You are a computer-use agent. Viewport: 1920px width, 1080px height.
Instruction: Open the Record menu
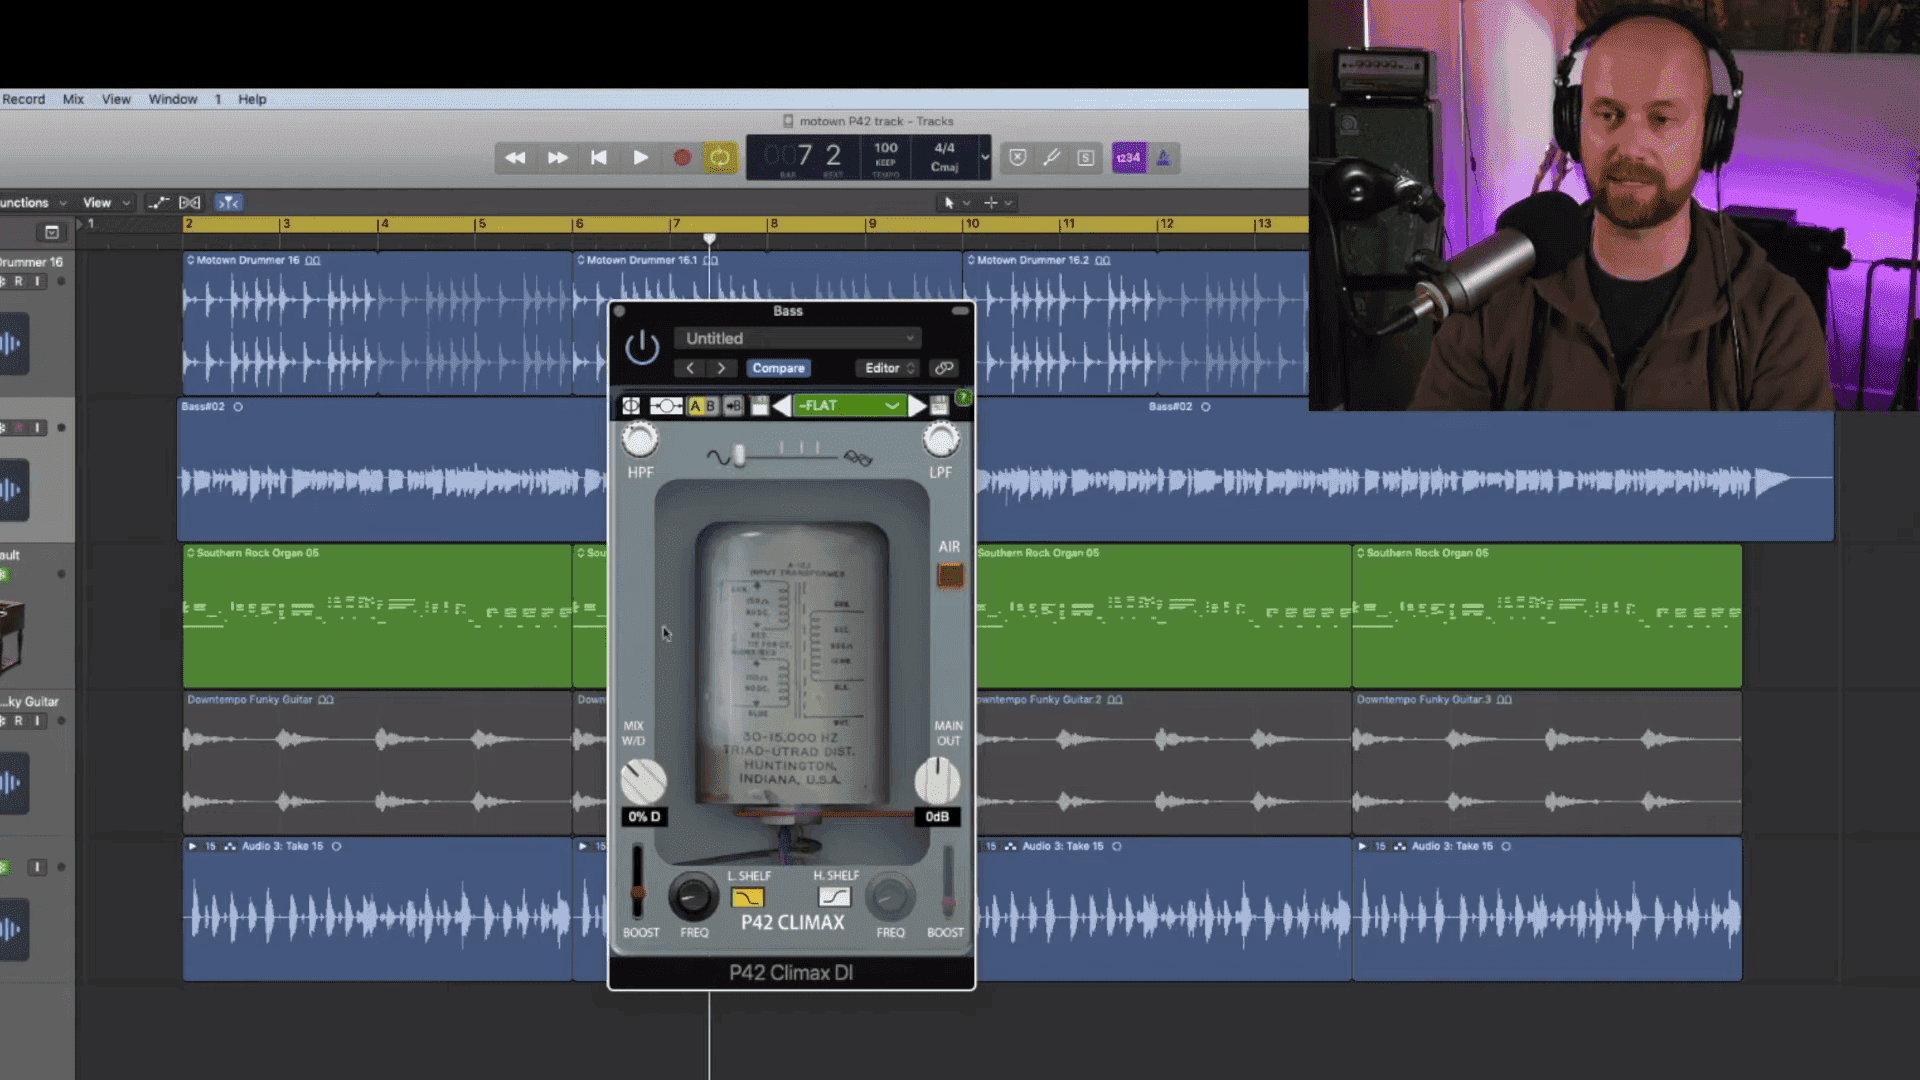tap(24, 99)
